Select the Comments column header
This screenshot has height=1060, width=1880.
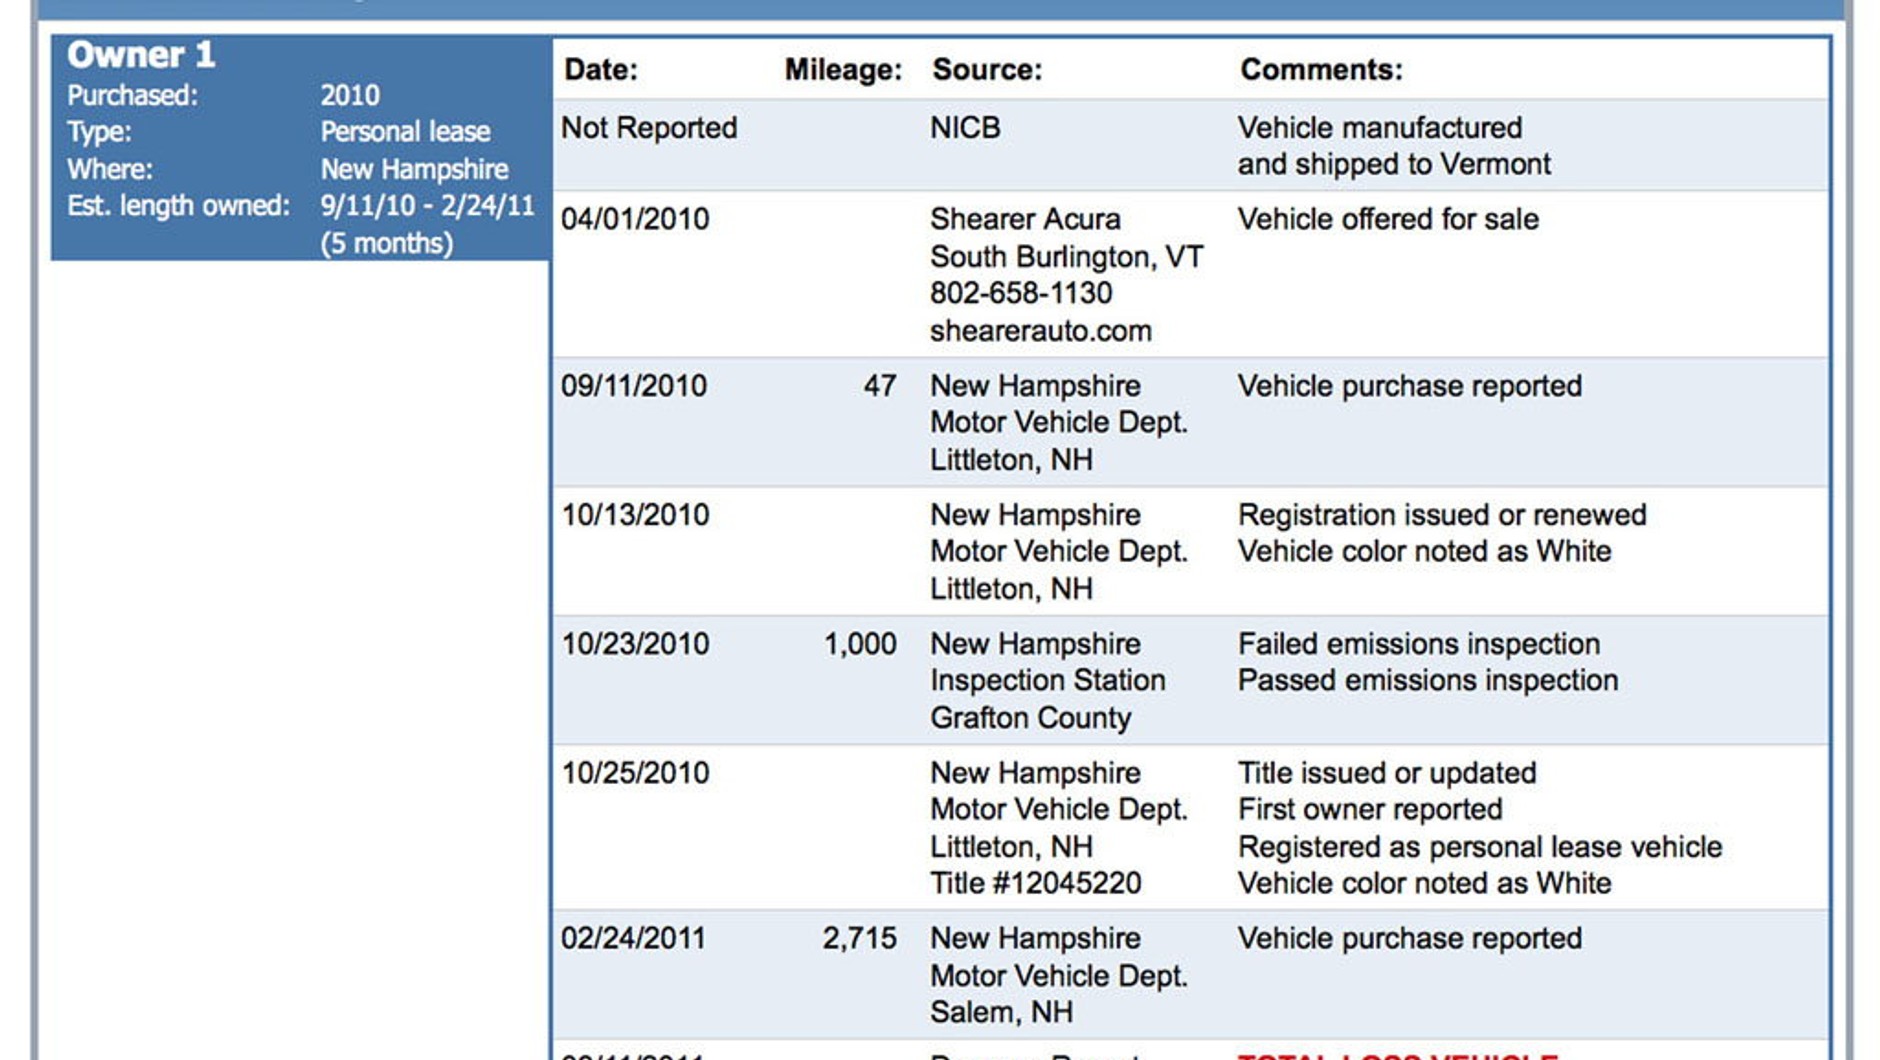pyautogui.click(x=1321, y=70)
